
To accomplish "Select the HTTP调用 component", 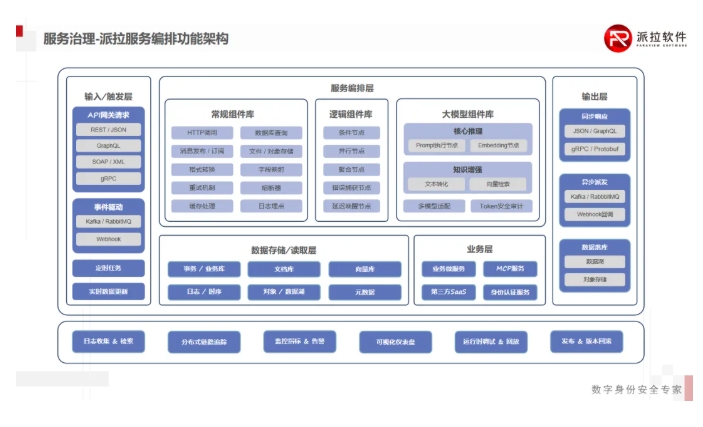I will [x=202, y=133].
